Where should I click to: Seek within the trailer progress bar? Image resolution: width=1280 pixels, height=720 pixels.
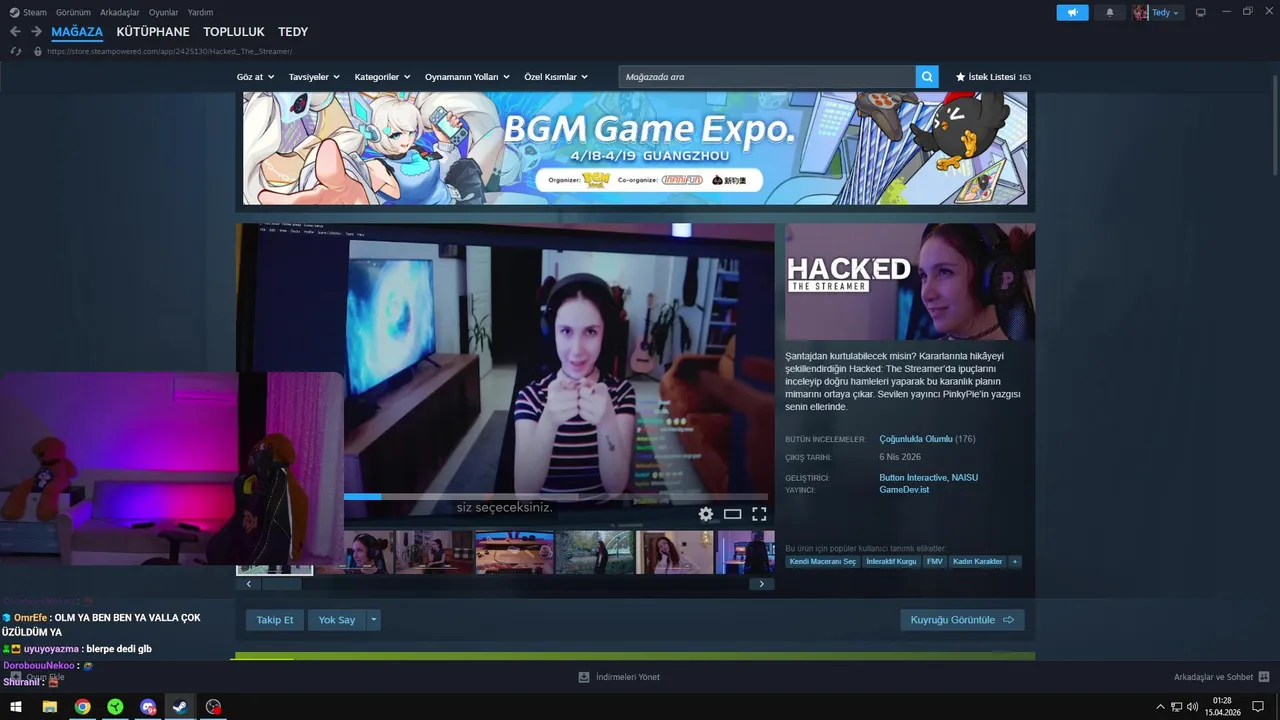tap(556, 496)
